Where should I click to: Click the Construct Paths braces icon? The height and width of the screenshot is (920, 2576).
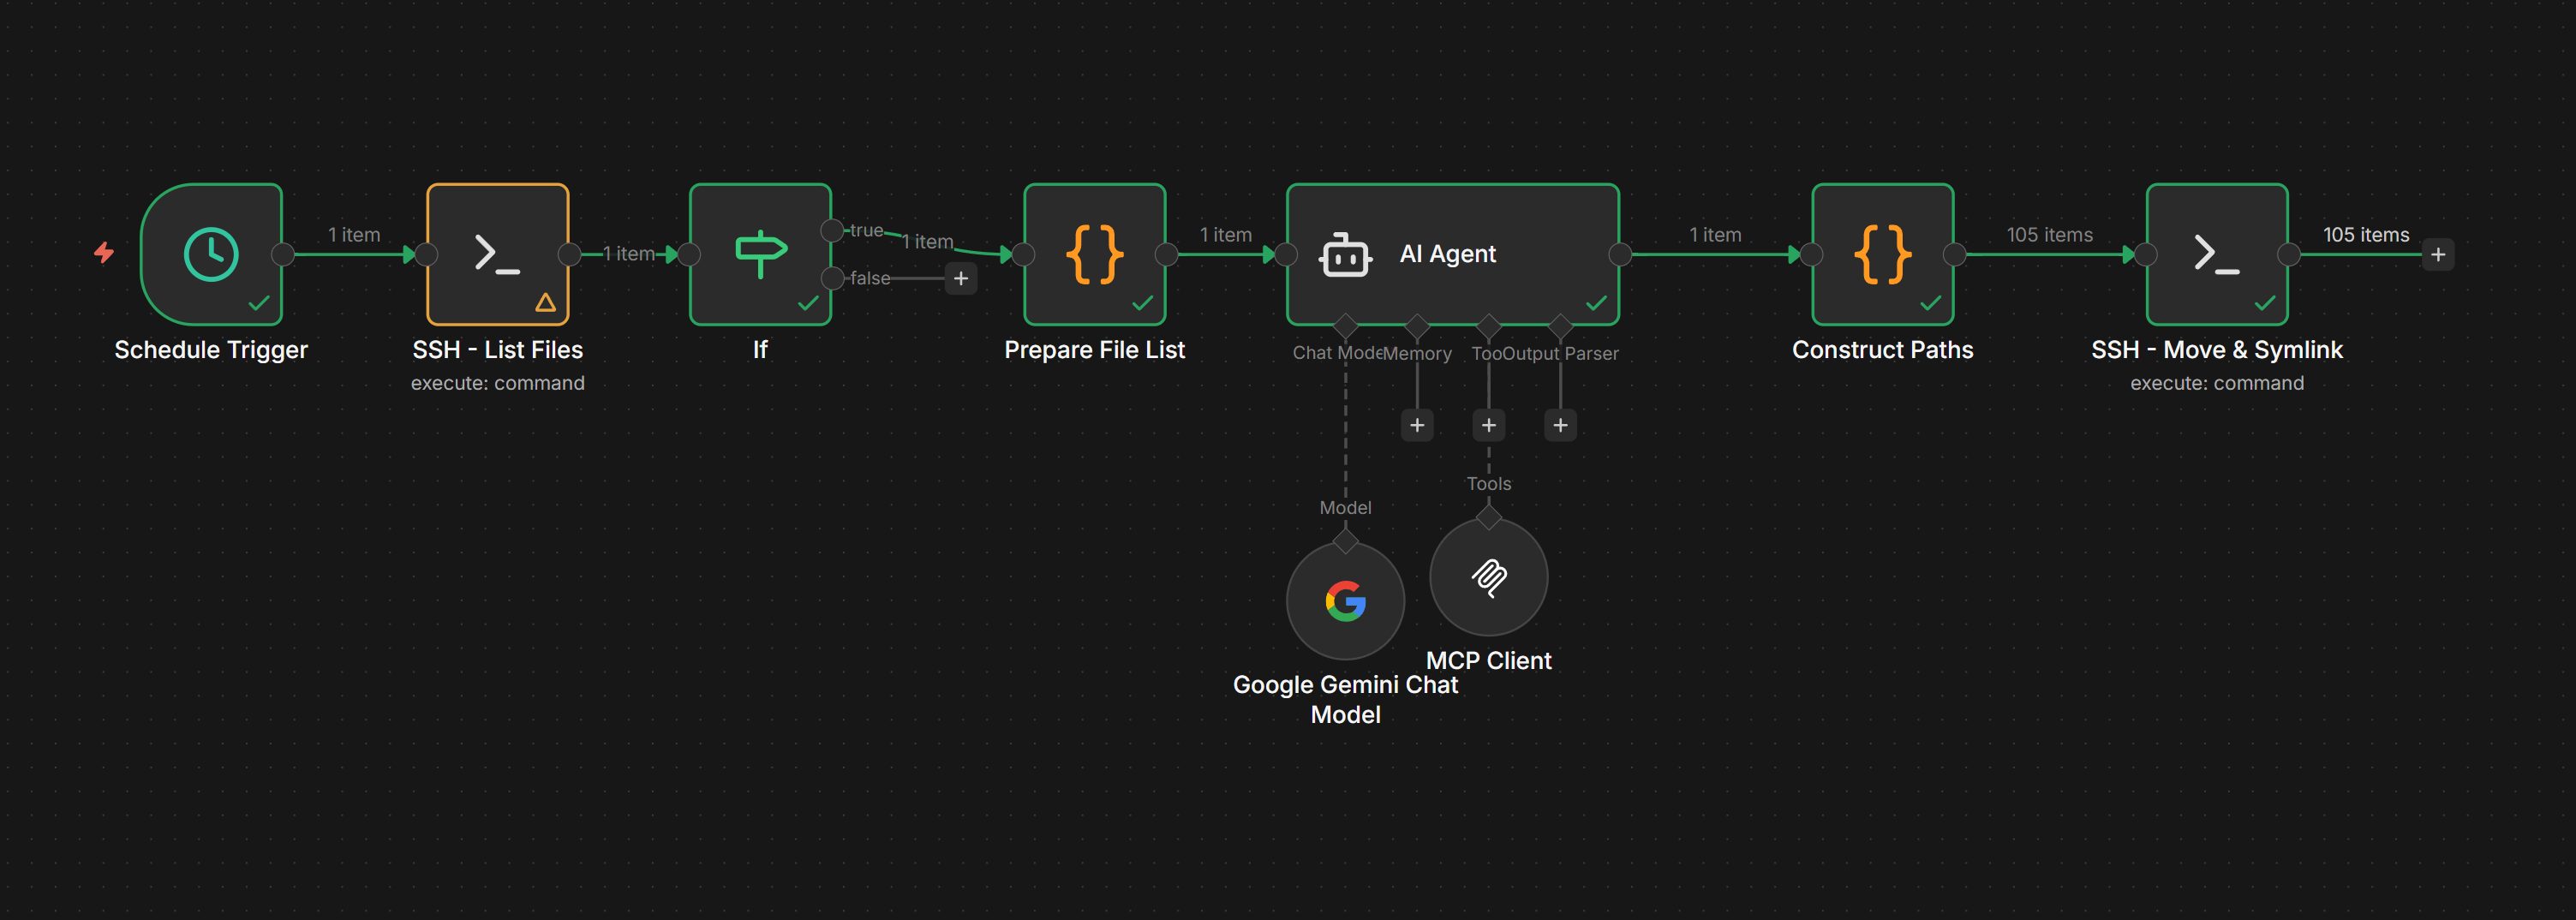click(x=1883, y=253)
